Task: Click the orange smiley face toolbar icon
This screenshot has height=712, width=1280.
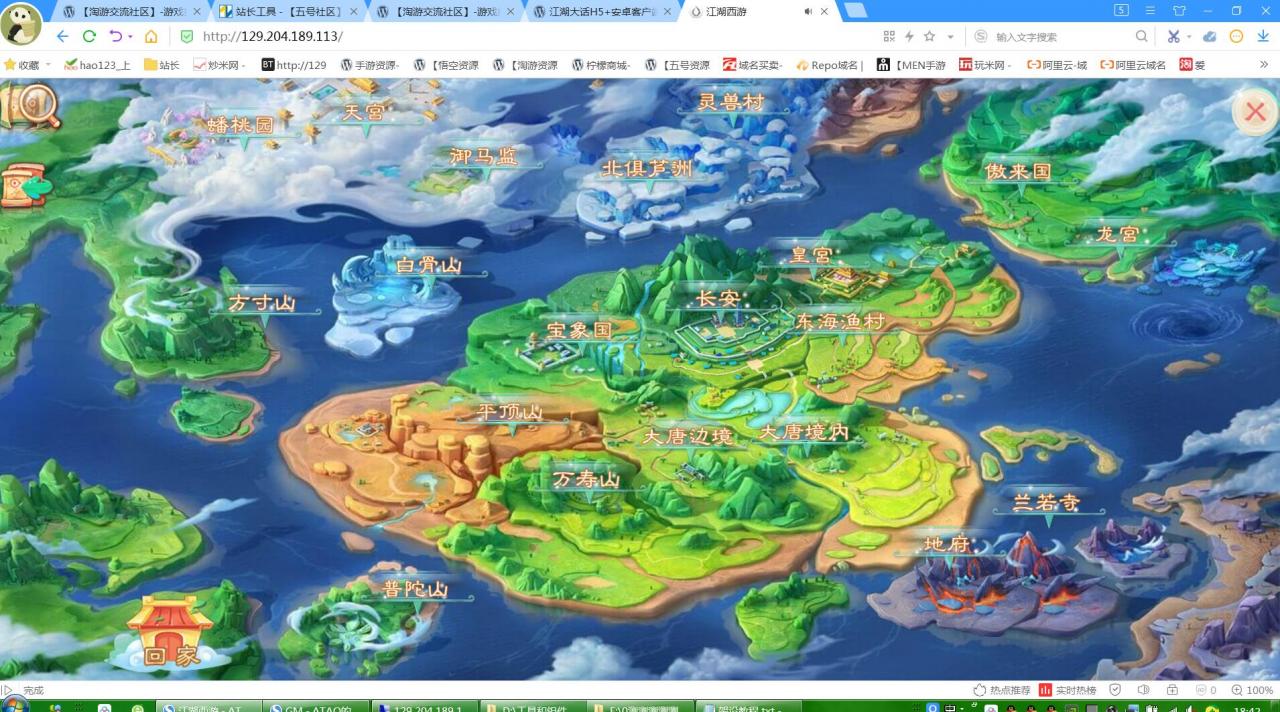Action: pyautogui.click(x=1236, y=36)
